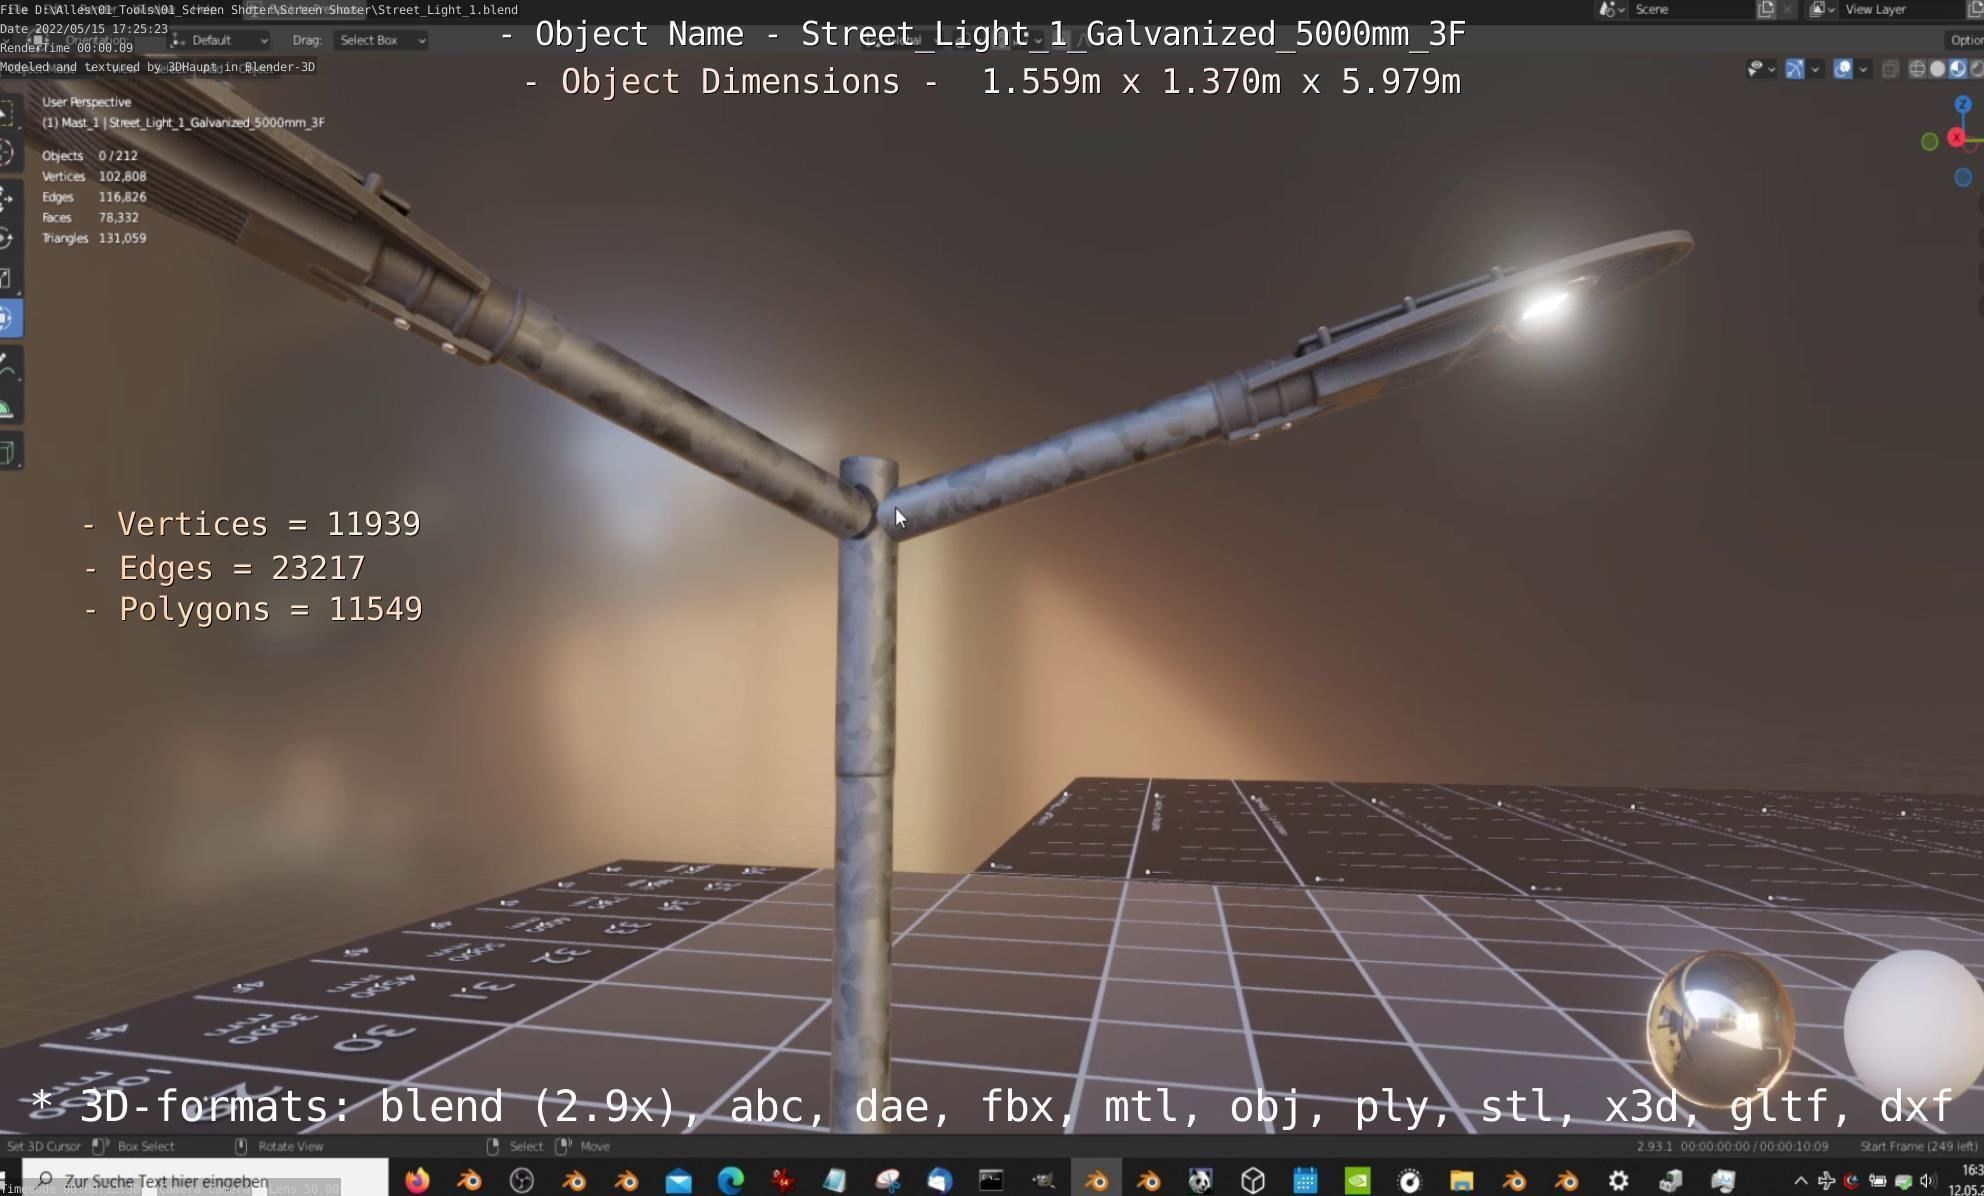Image resolution: width=1984 pixels, height=1196 pixels.
Task: Click the View Layer name field
Action: pyautogui.click(x=1900, y=9)
